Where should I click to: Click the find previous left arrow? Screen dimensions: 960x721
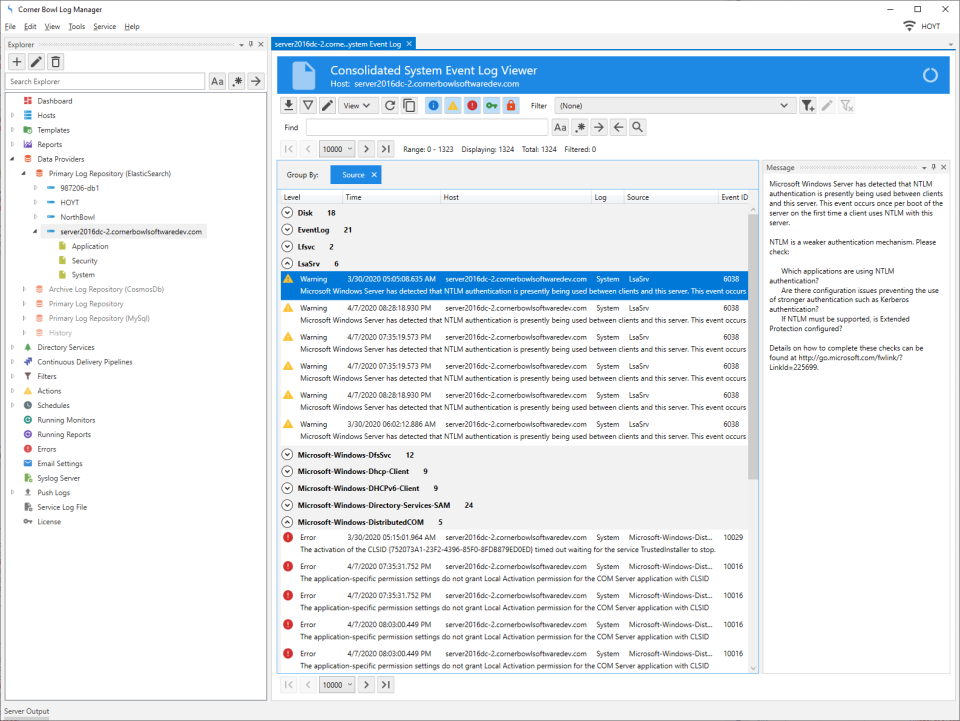[x=618, y=127]
